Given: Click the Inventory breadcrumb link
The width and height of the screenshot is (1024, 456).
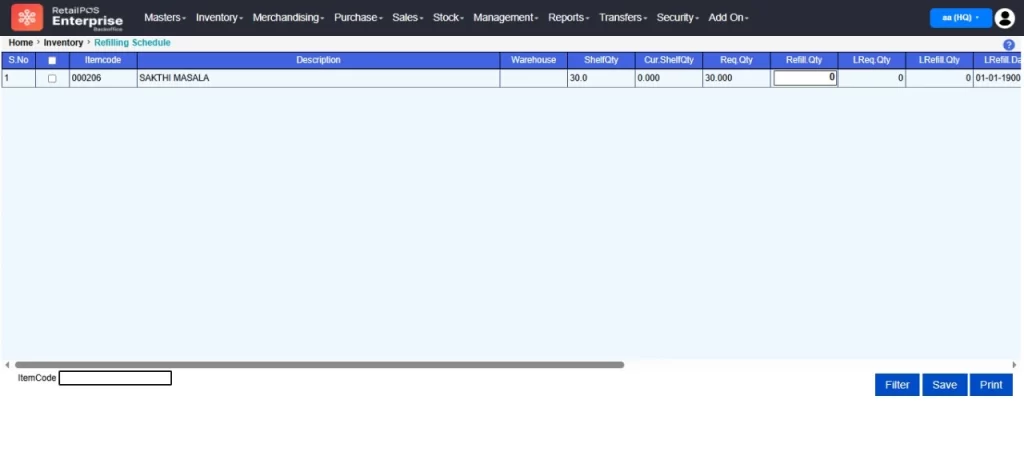Looking at the screenshot, I should point(63,42).
